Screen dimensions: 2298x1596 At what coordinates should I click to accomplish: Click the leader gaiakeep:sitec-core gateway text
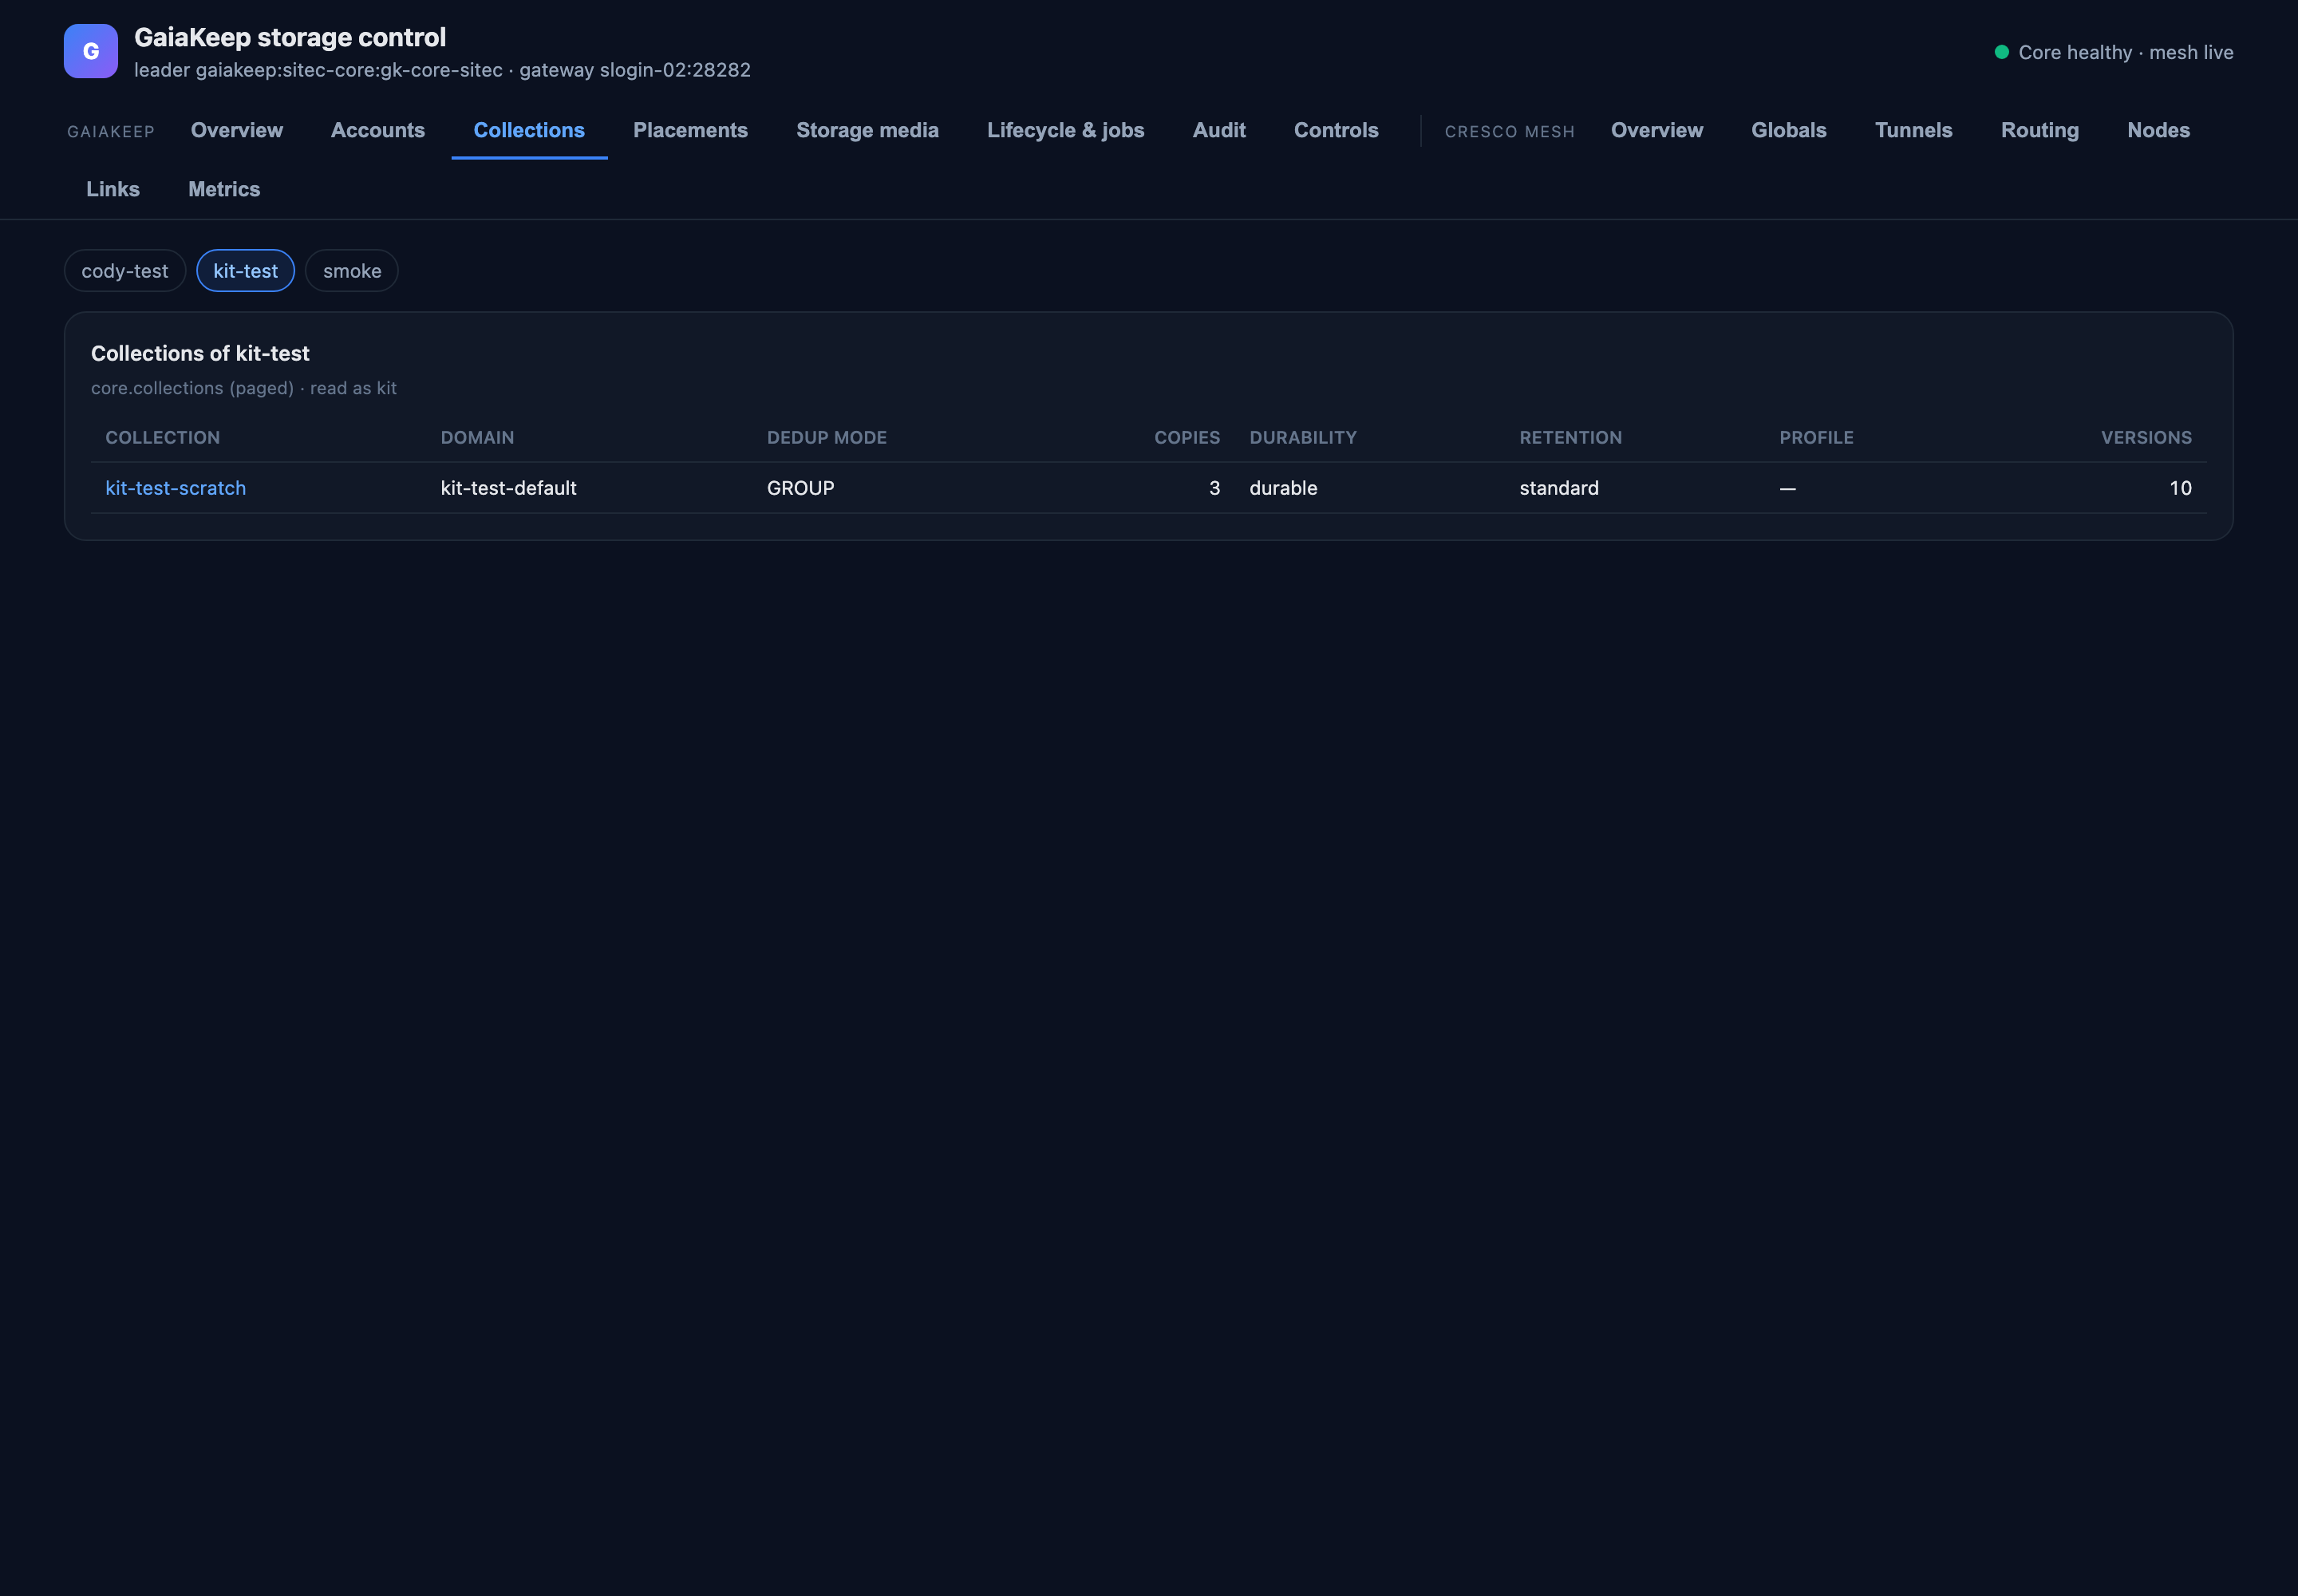click(x=442, y=70)
